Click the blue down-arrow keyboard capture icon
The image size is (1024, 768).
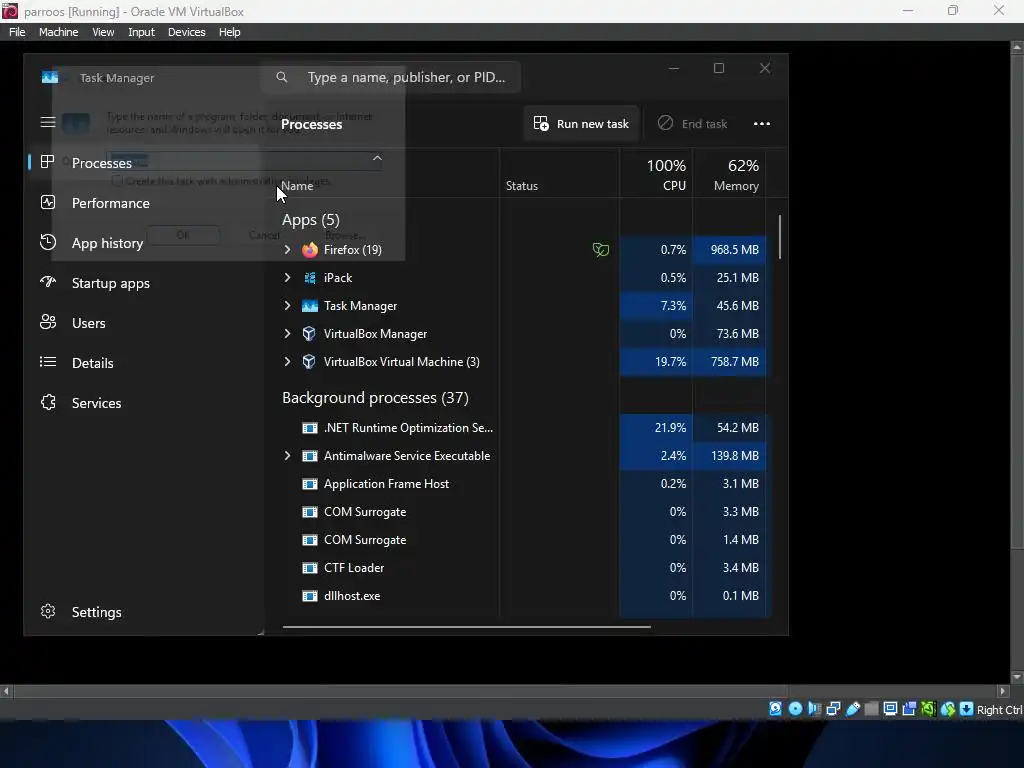(967, 709)
